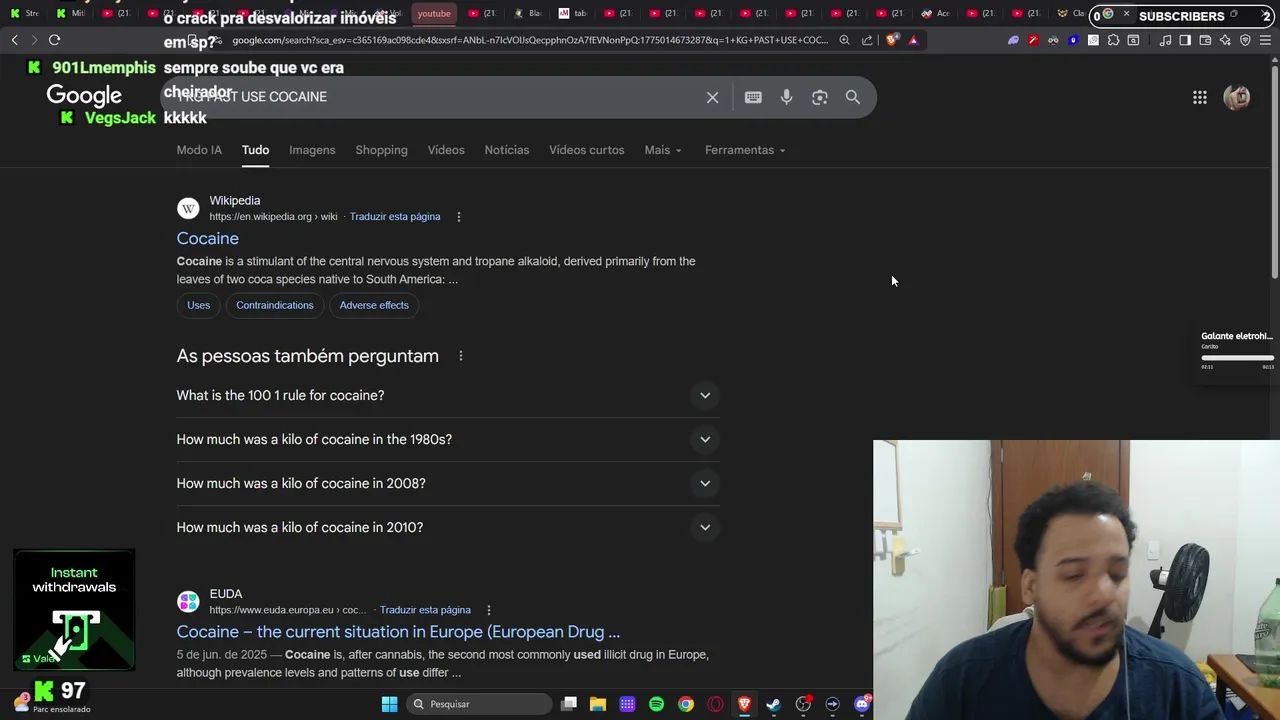Open the Wikipedia 'Cocaine' result link

tap(208, 238)
